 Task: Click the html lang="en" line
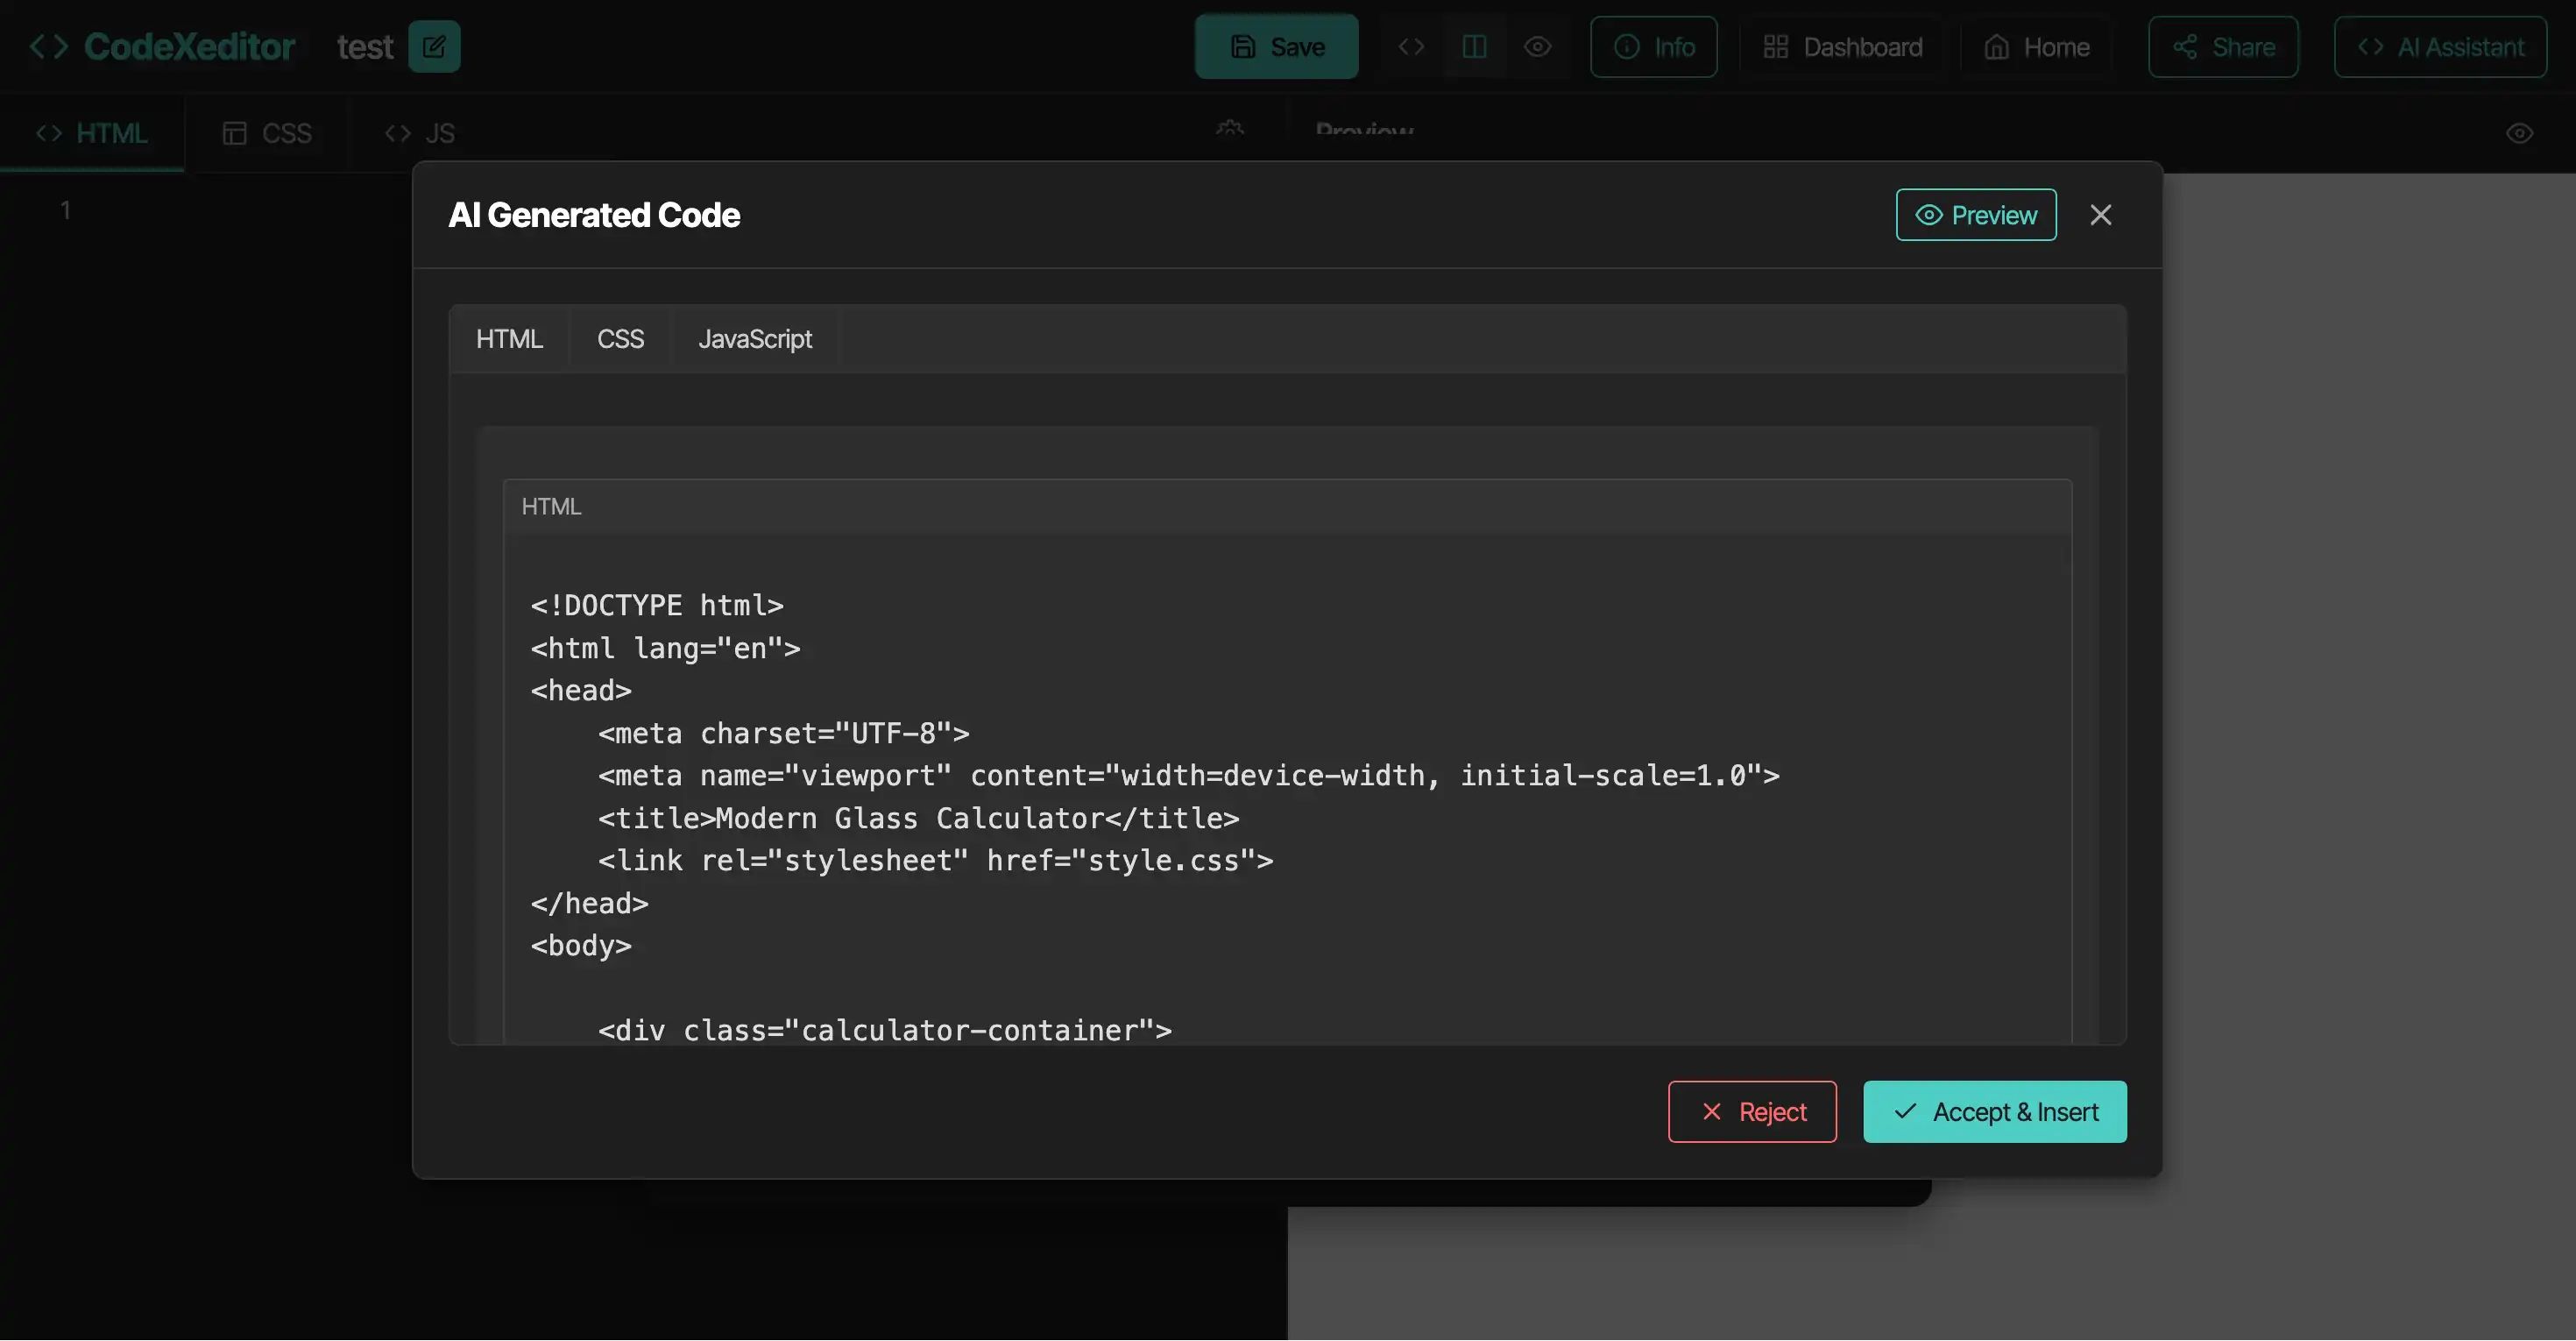[x=665, y=648]
